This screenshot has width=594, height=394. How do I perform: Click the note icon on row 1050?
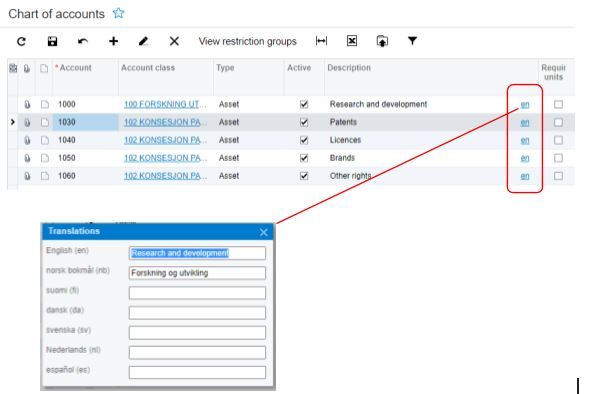45,158
